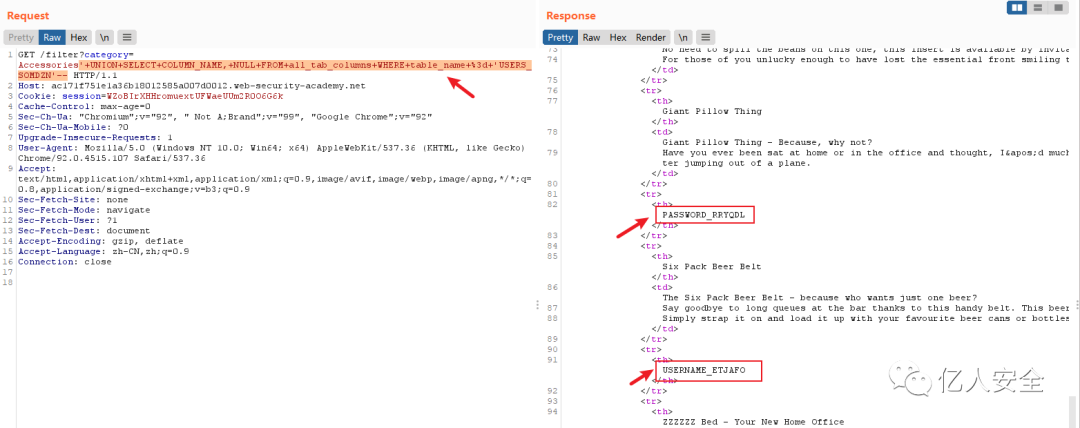Click the pane divider handle dots
Screen dimensions: 1080x428
pyautogui.click(x=537, y=305)
